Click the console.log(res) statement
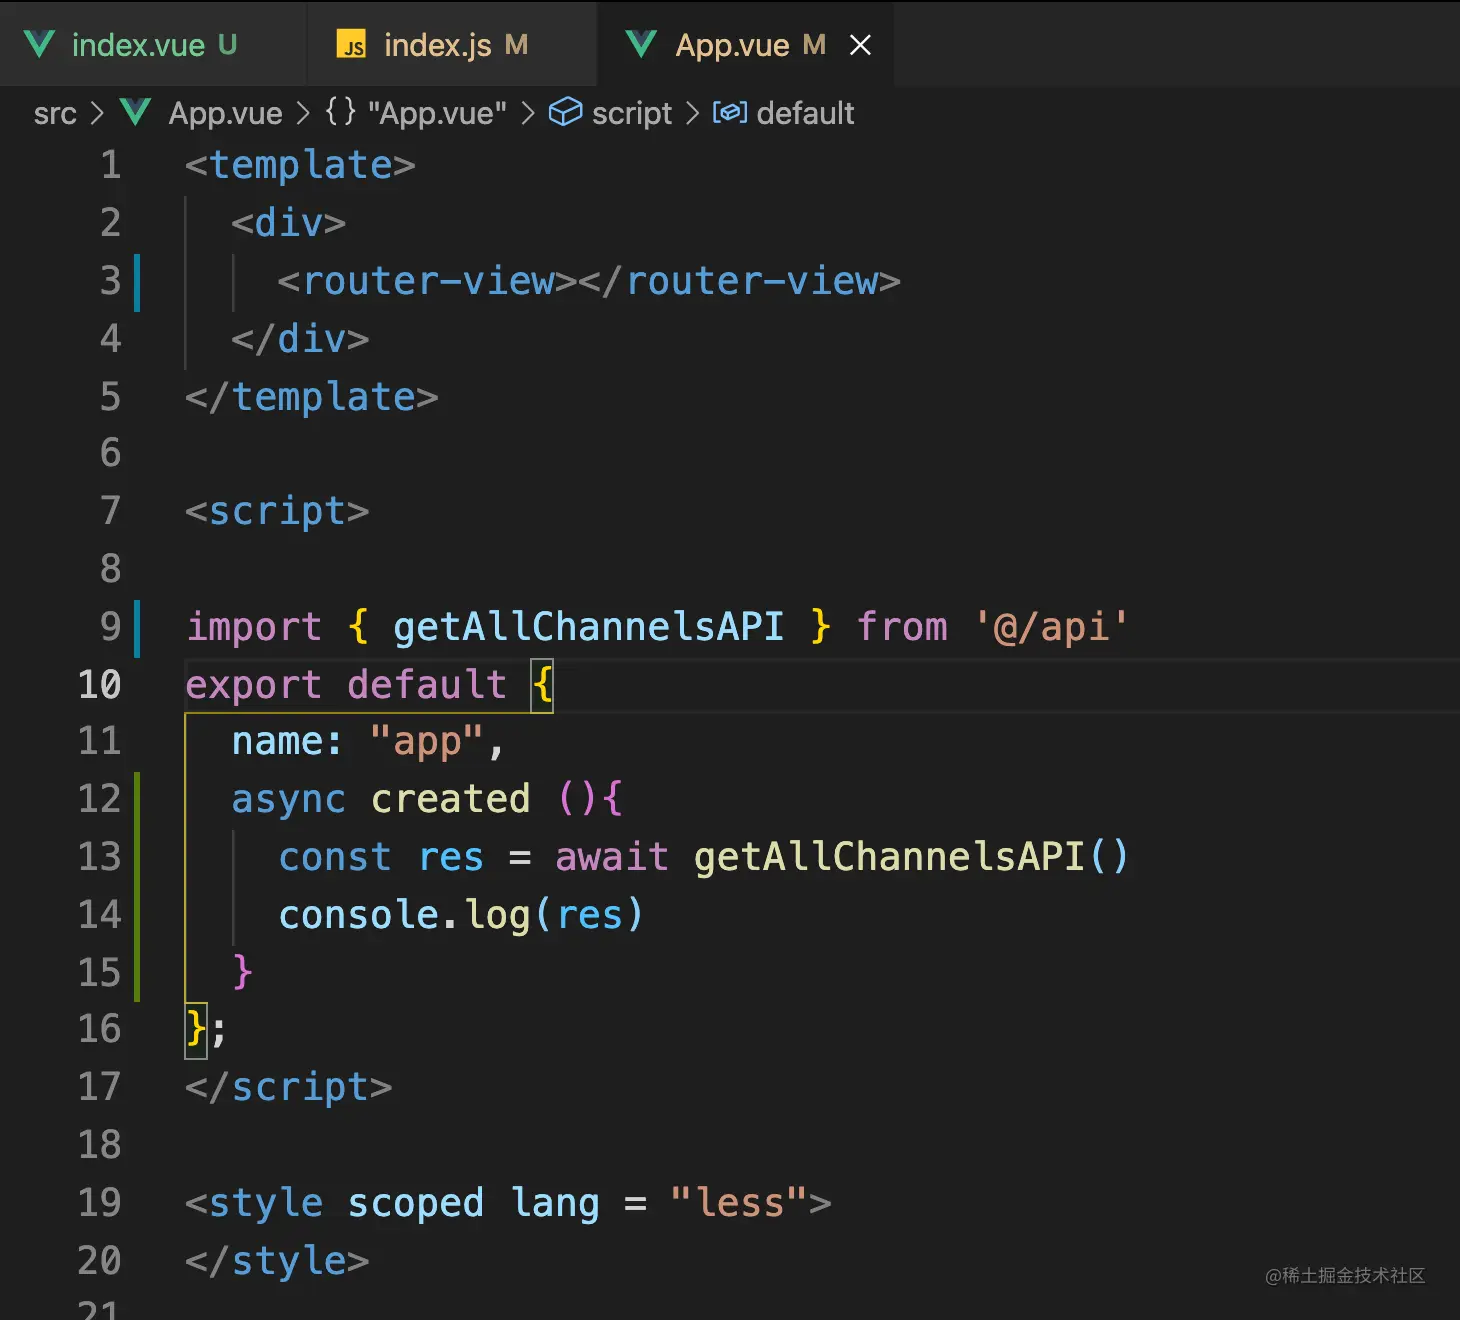The height and width of the screenshot is (1320, 1460). point(461,915)
